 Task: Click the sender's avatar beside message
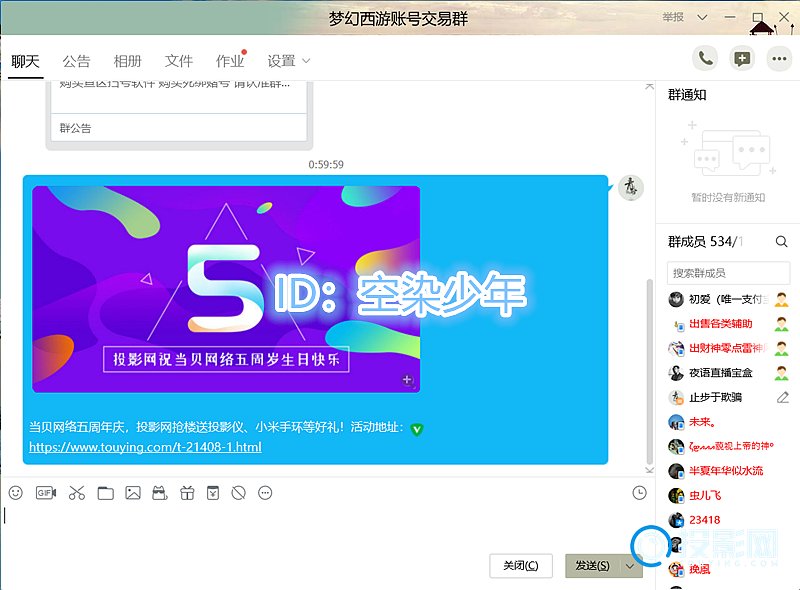click(x=631, y=187)
